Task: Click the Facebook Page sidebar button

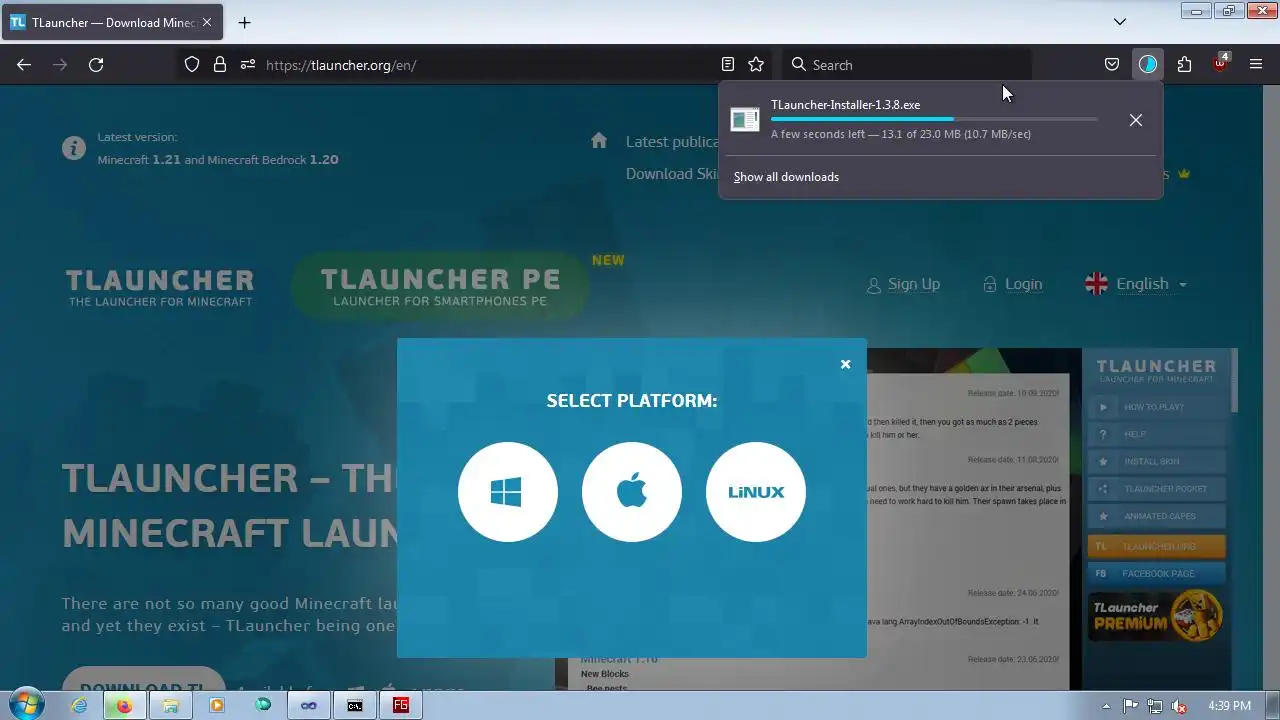Action: [1156, 574]
